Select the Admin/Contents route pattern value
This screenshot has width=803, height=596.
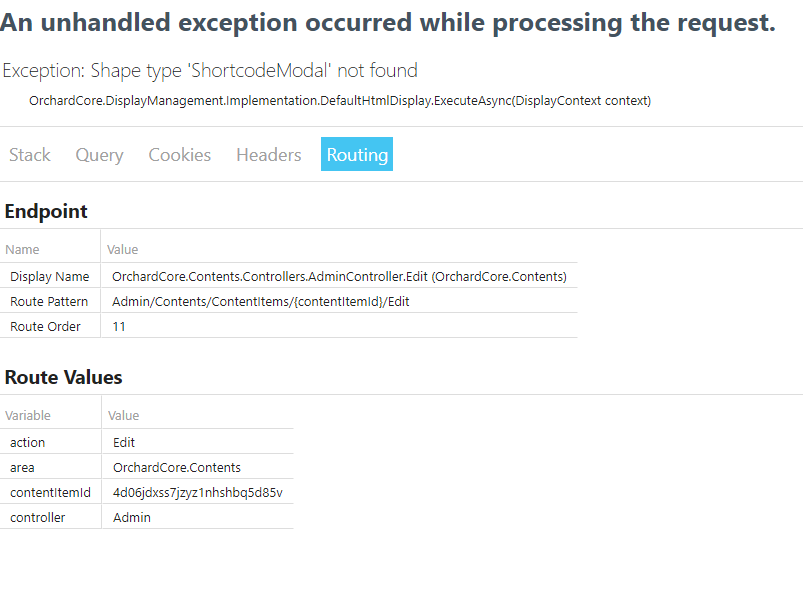(260, 301)
